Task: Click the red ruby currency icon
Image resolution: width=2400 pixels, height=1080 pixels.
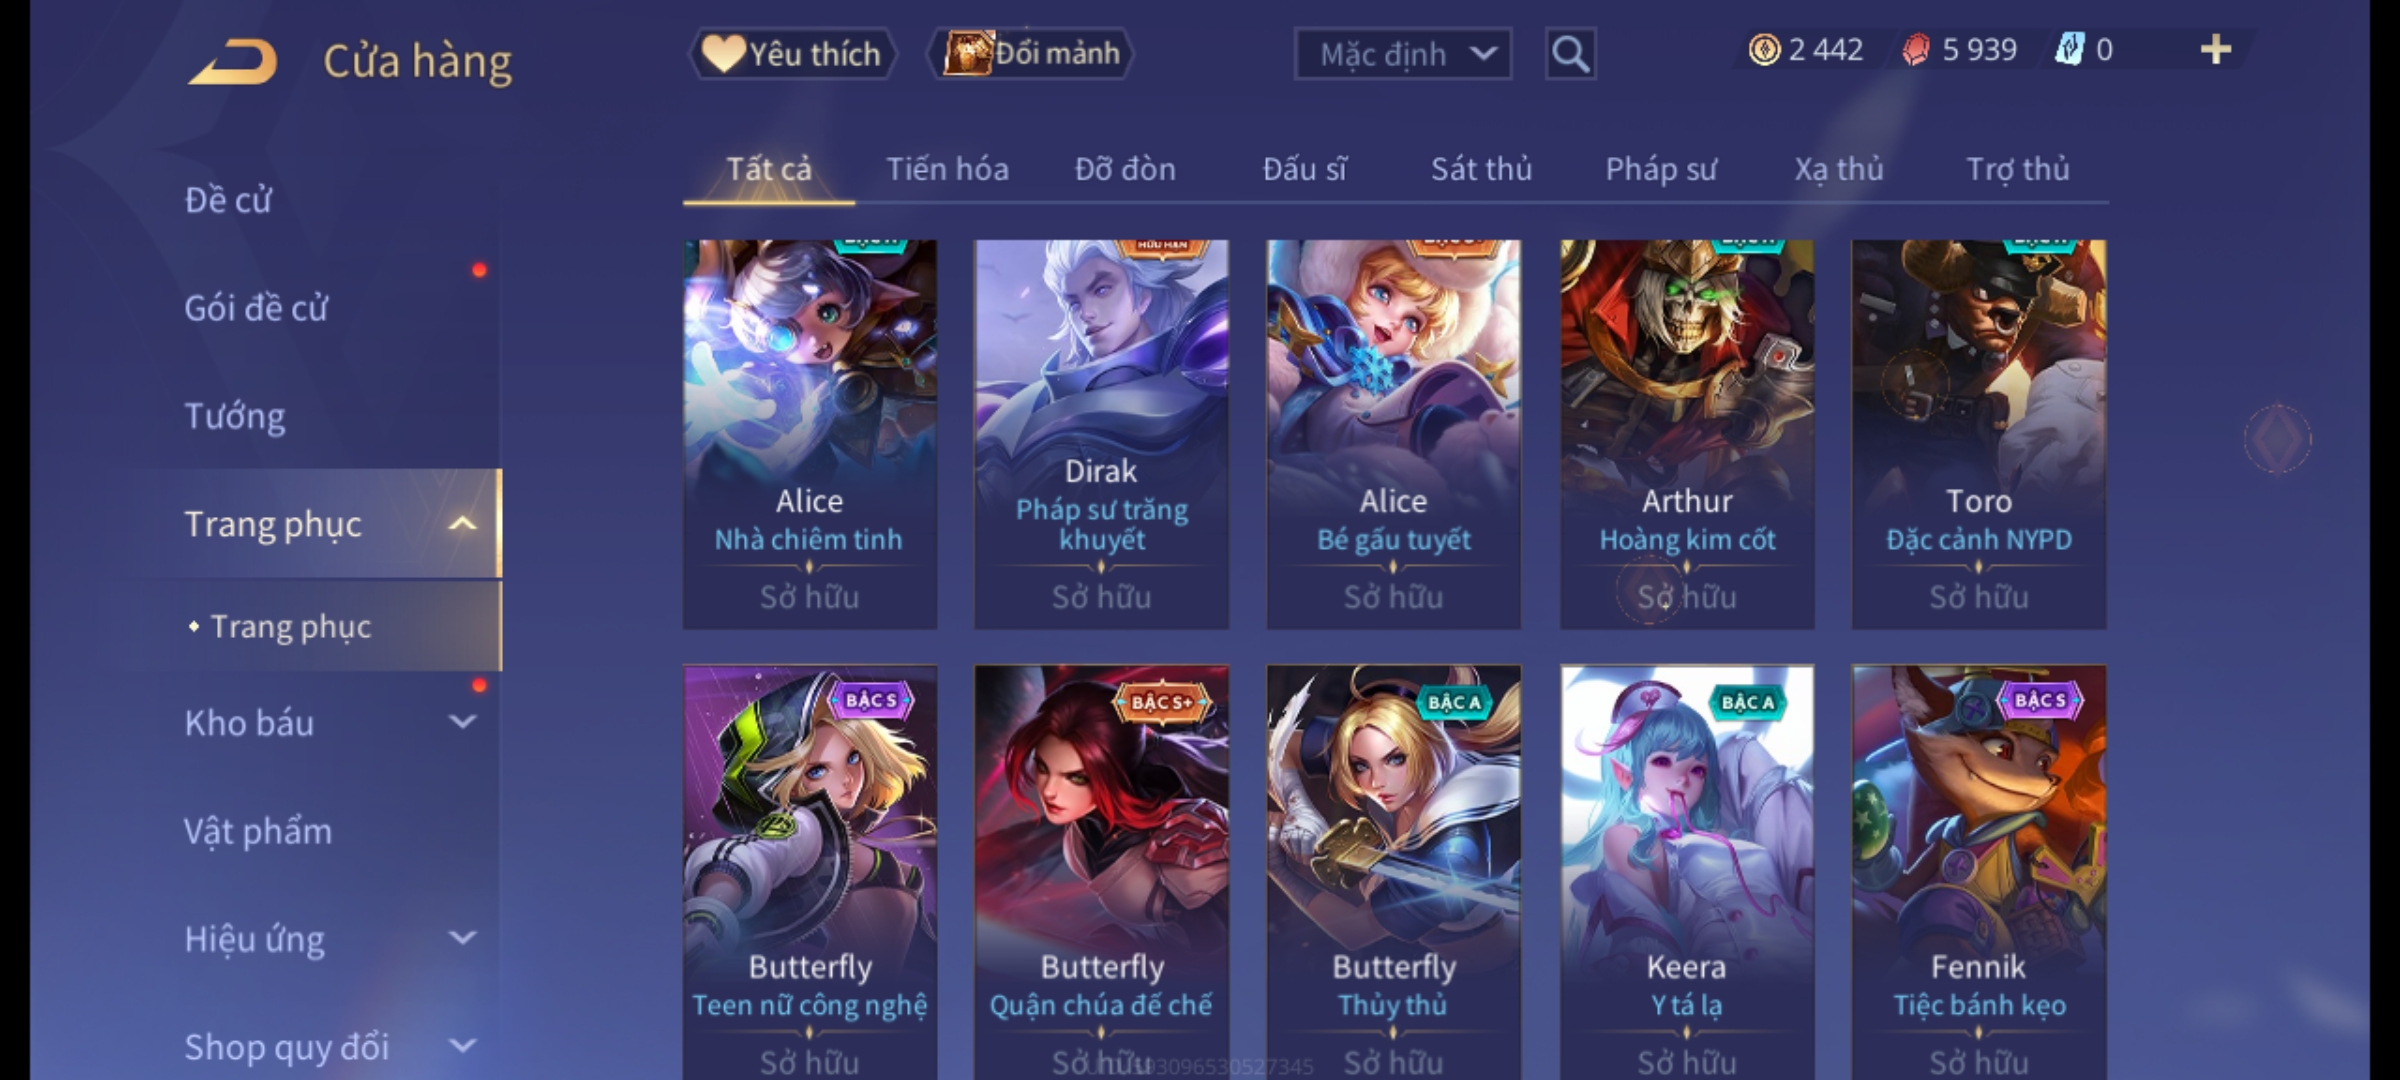Action: pyautogui.click(x=1916, y=50)
